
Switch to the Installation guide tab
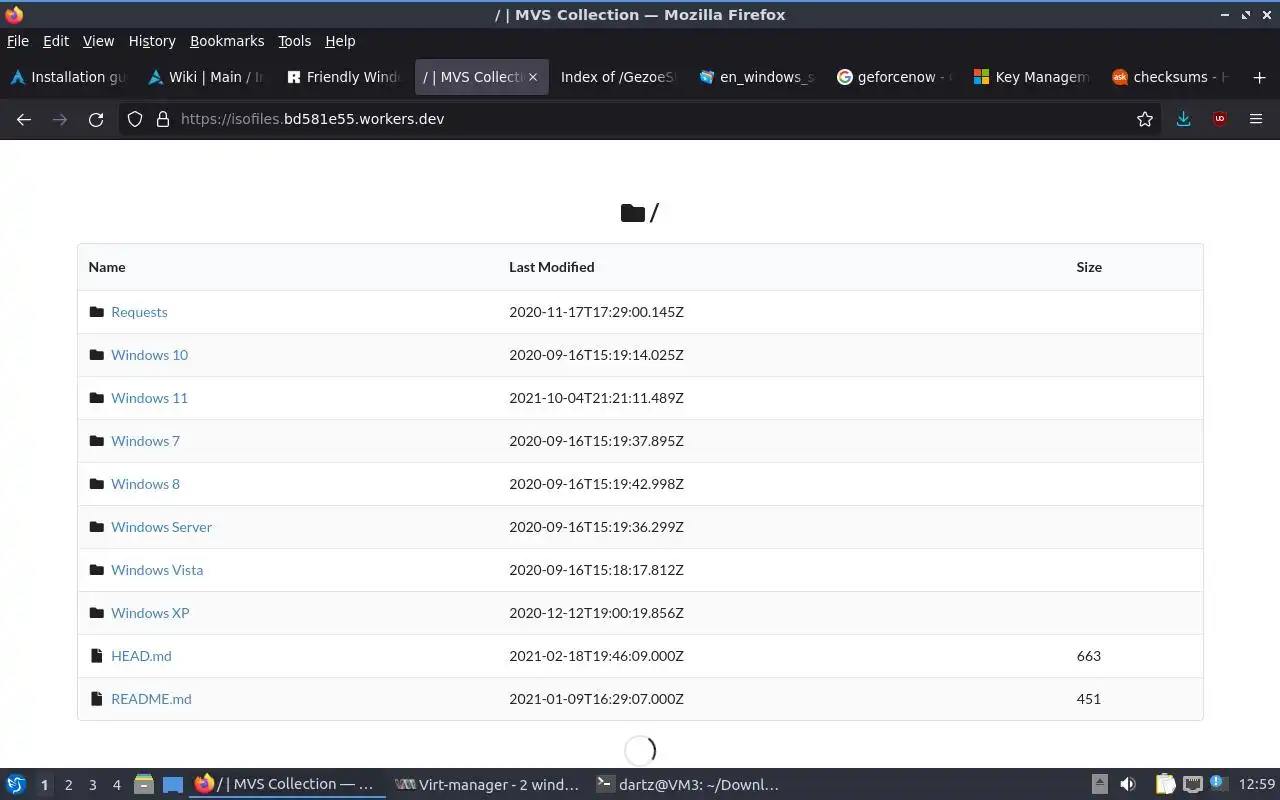[69, 77]
